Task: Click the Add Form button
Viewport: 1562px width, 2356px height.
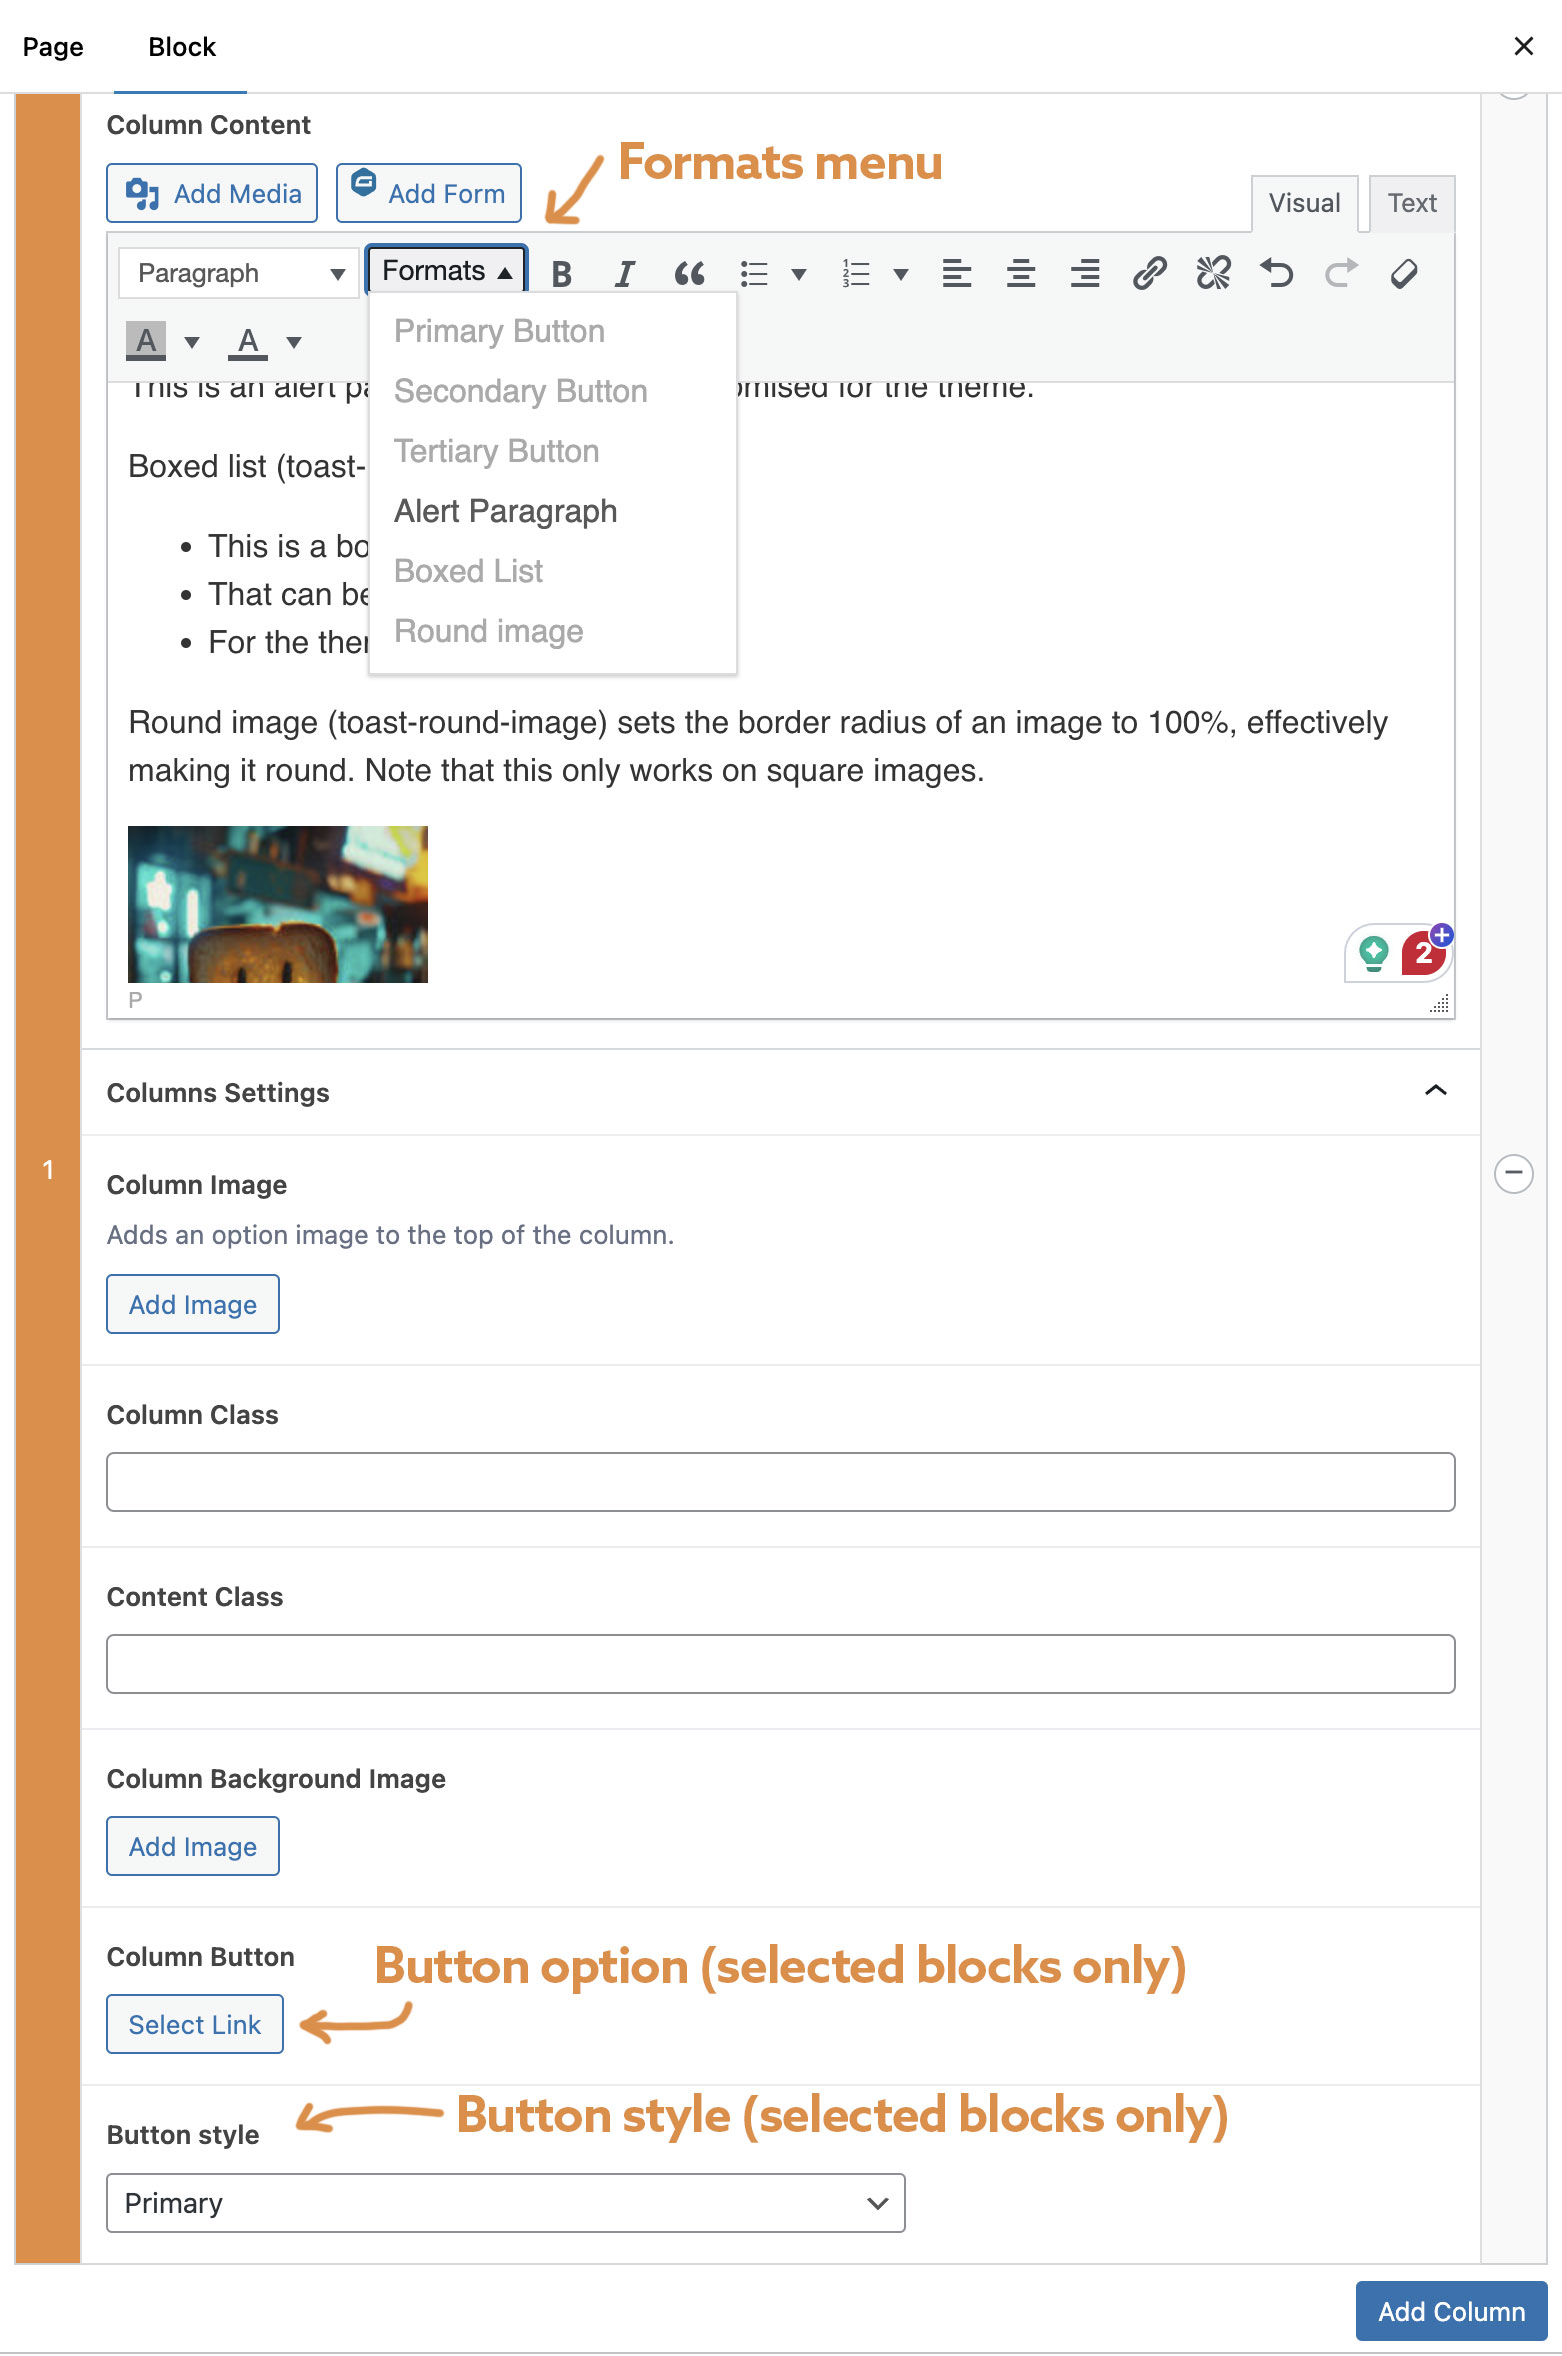Action: [x=428, y=193]
